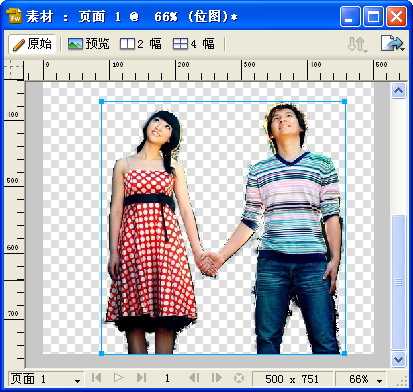Switch to the 原始 (Original) view tab

coord(32,44)
